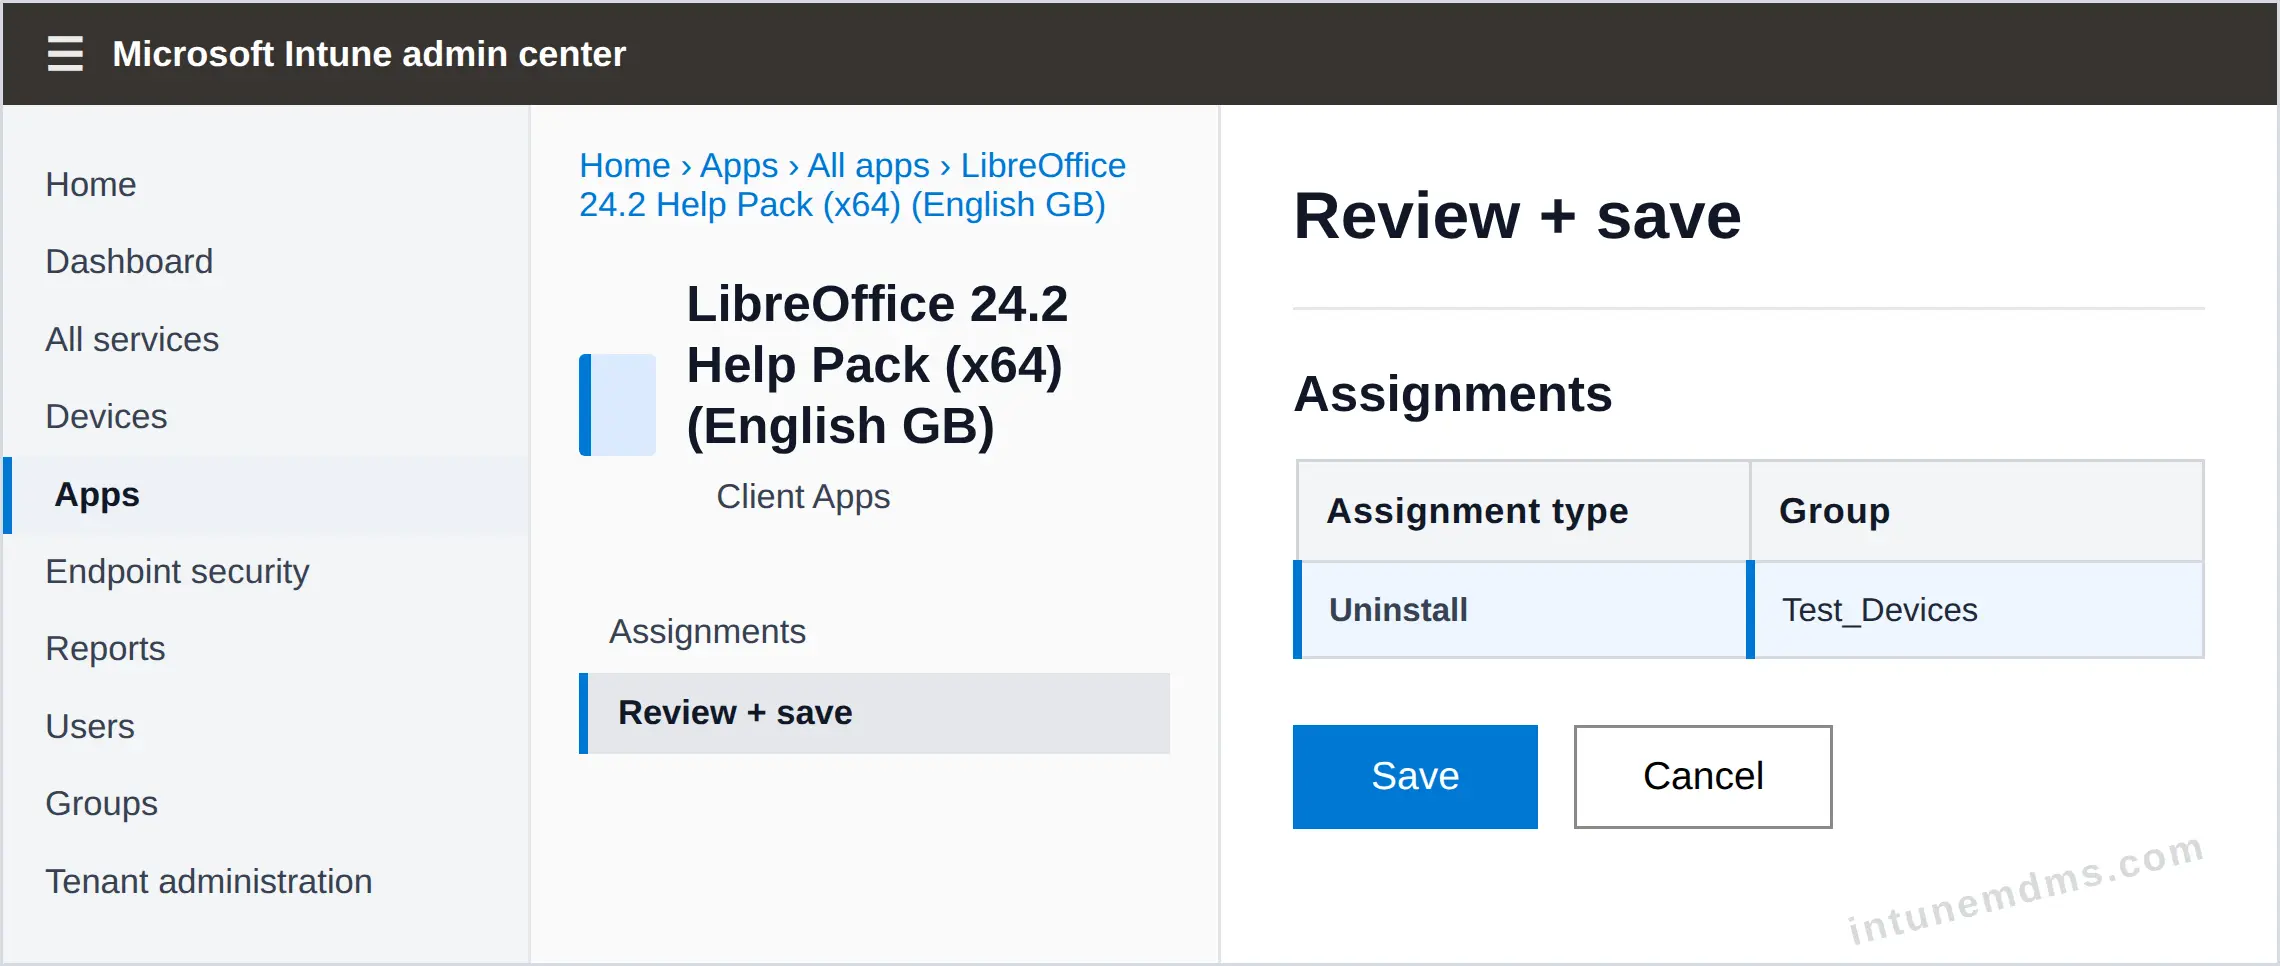Open All services in the sidebar
2280x966 pixels.
(x=132, y=339)
